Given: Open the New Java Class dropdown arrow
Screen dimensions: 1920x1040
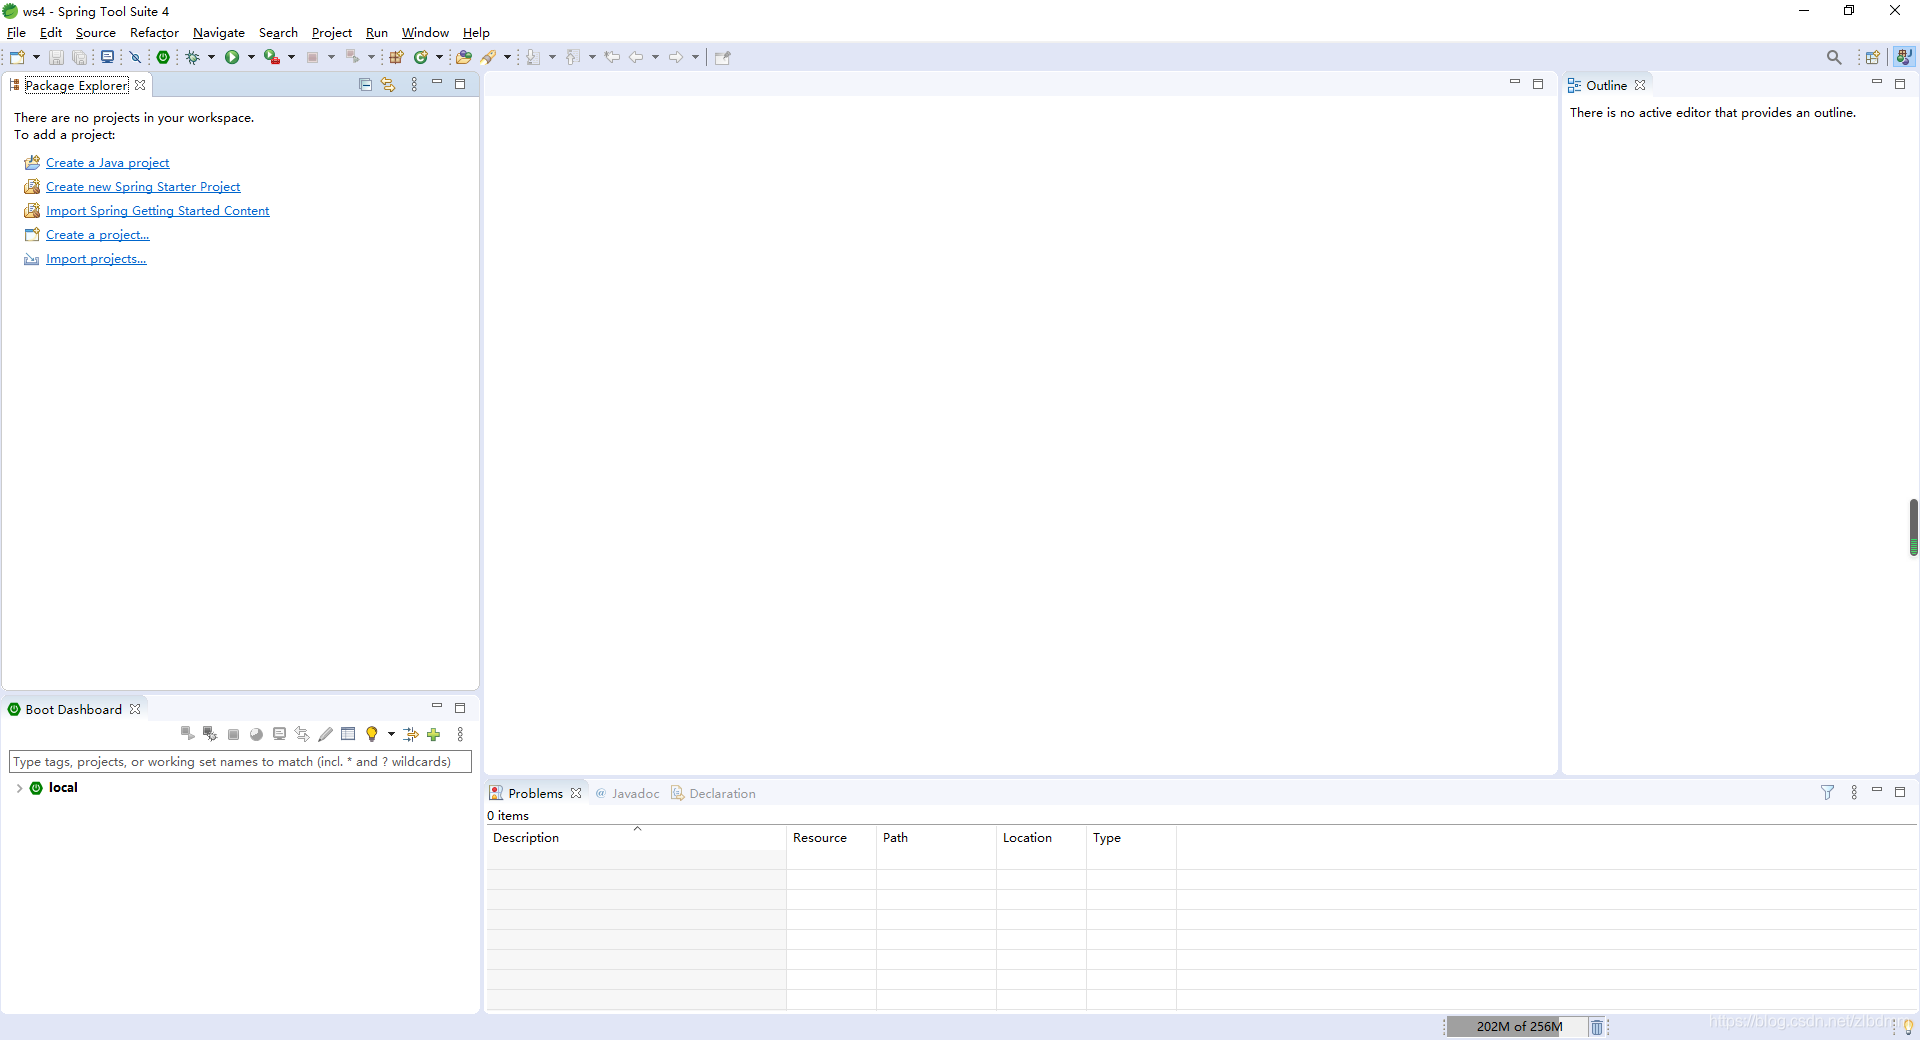Looking at the screenshot, I should 439,57.
